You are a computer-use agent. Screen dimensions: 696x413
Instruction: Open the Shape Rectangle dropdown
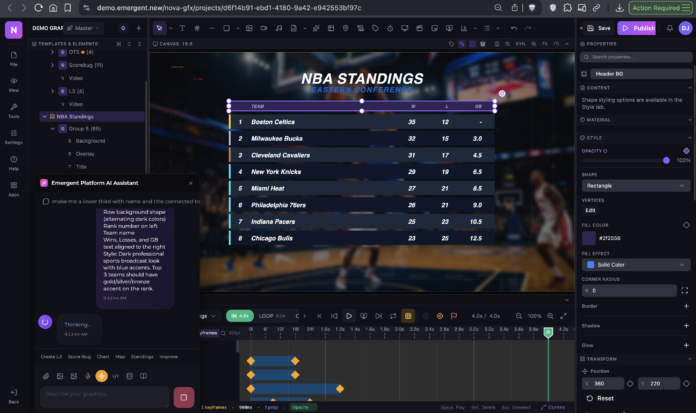[636, 186]
